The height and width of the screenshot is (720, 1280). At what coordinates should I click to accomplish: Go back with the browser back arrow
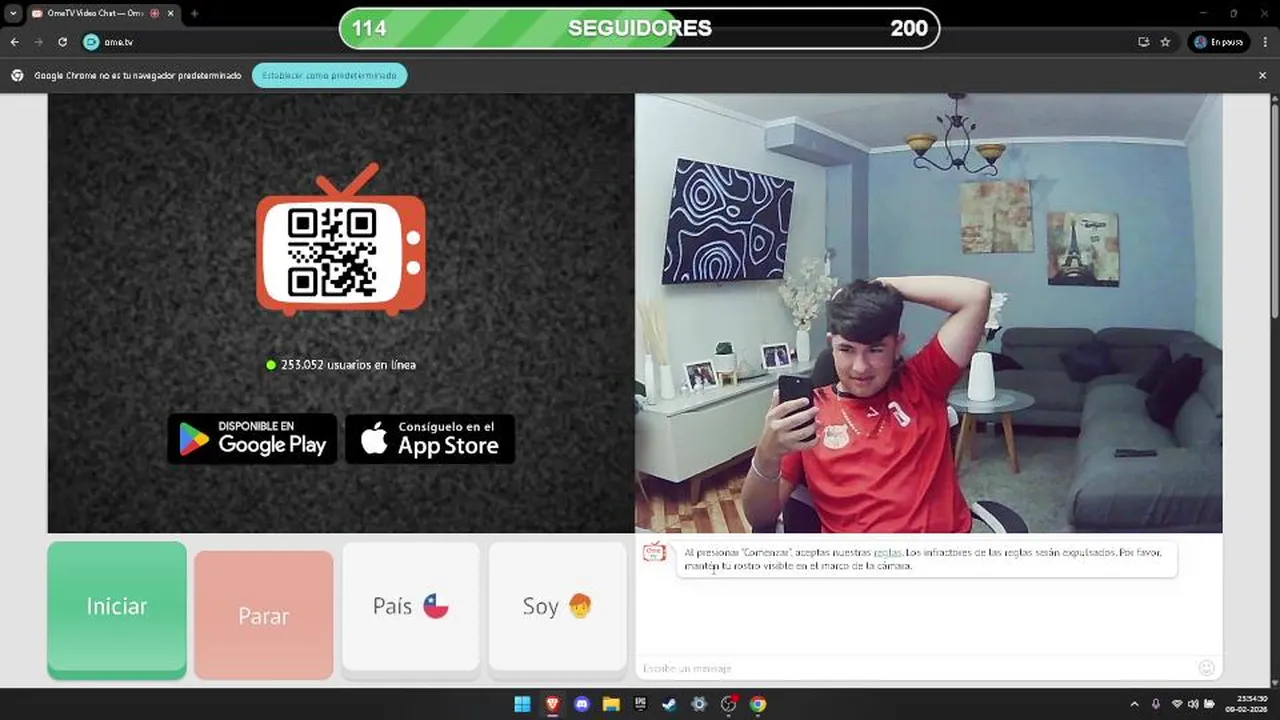(14, 42)
